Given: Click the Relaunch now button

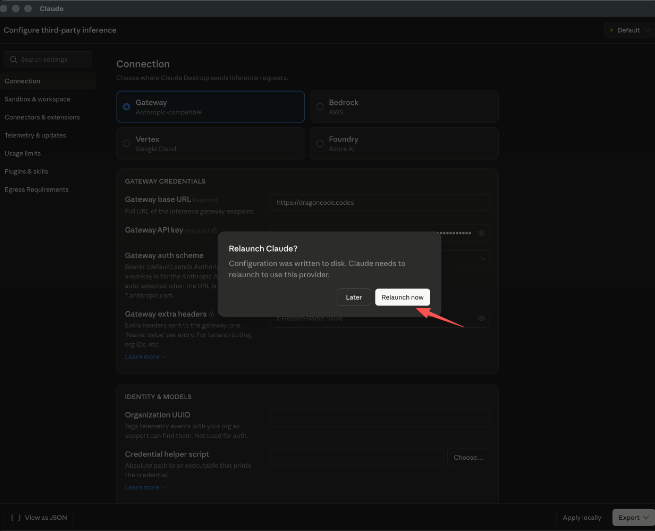Looking at the screenshot, I should pyautogui.click(x=402, y=297).
